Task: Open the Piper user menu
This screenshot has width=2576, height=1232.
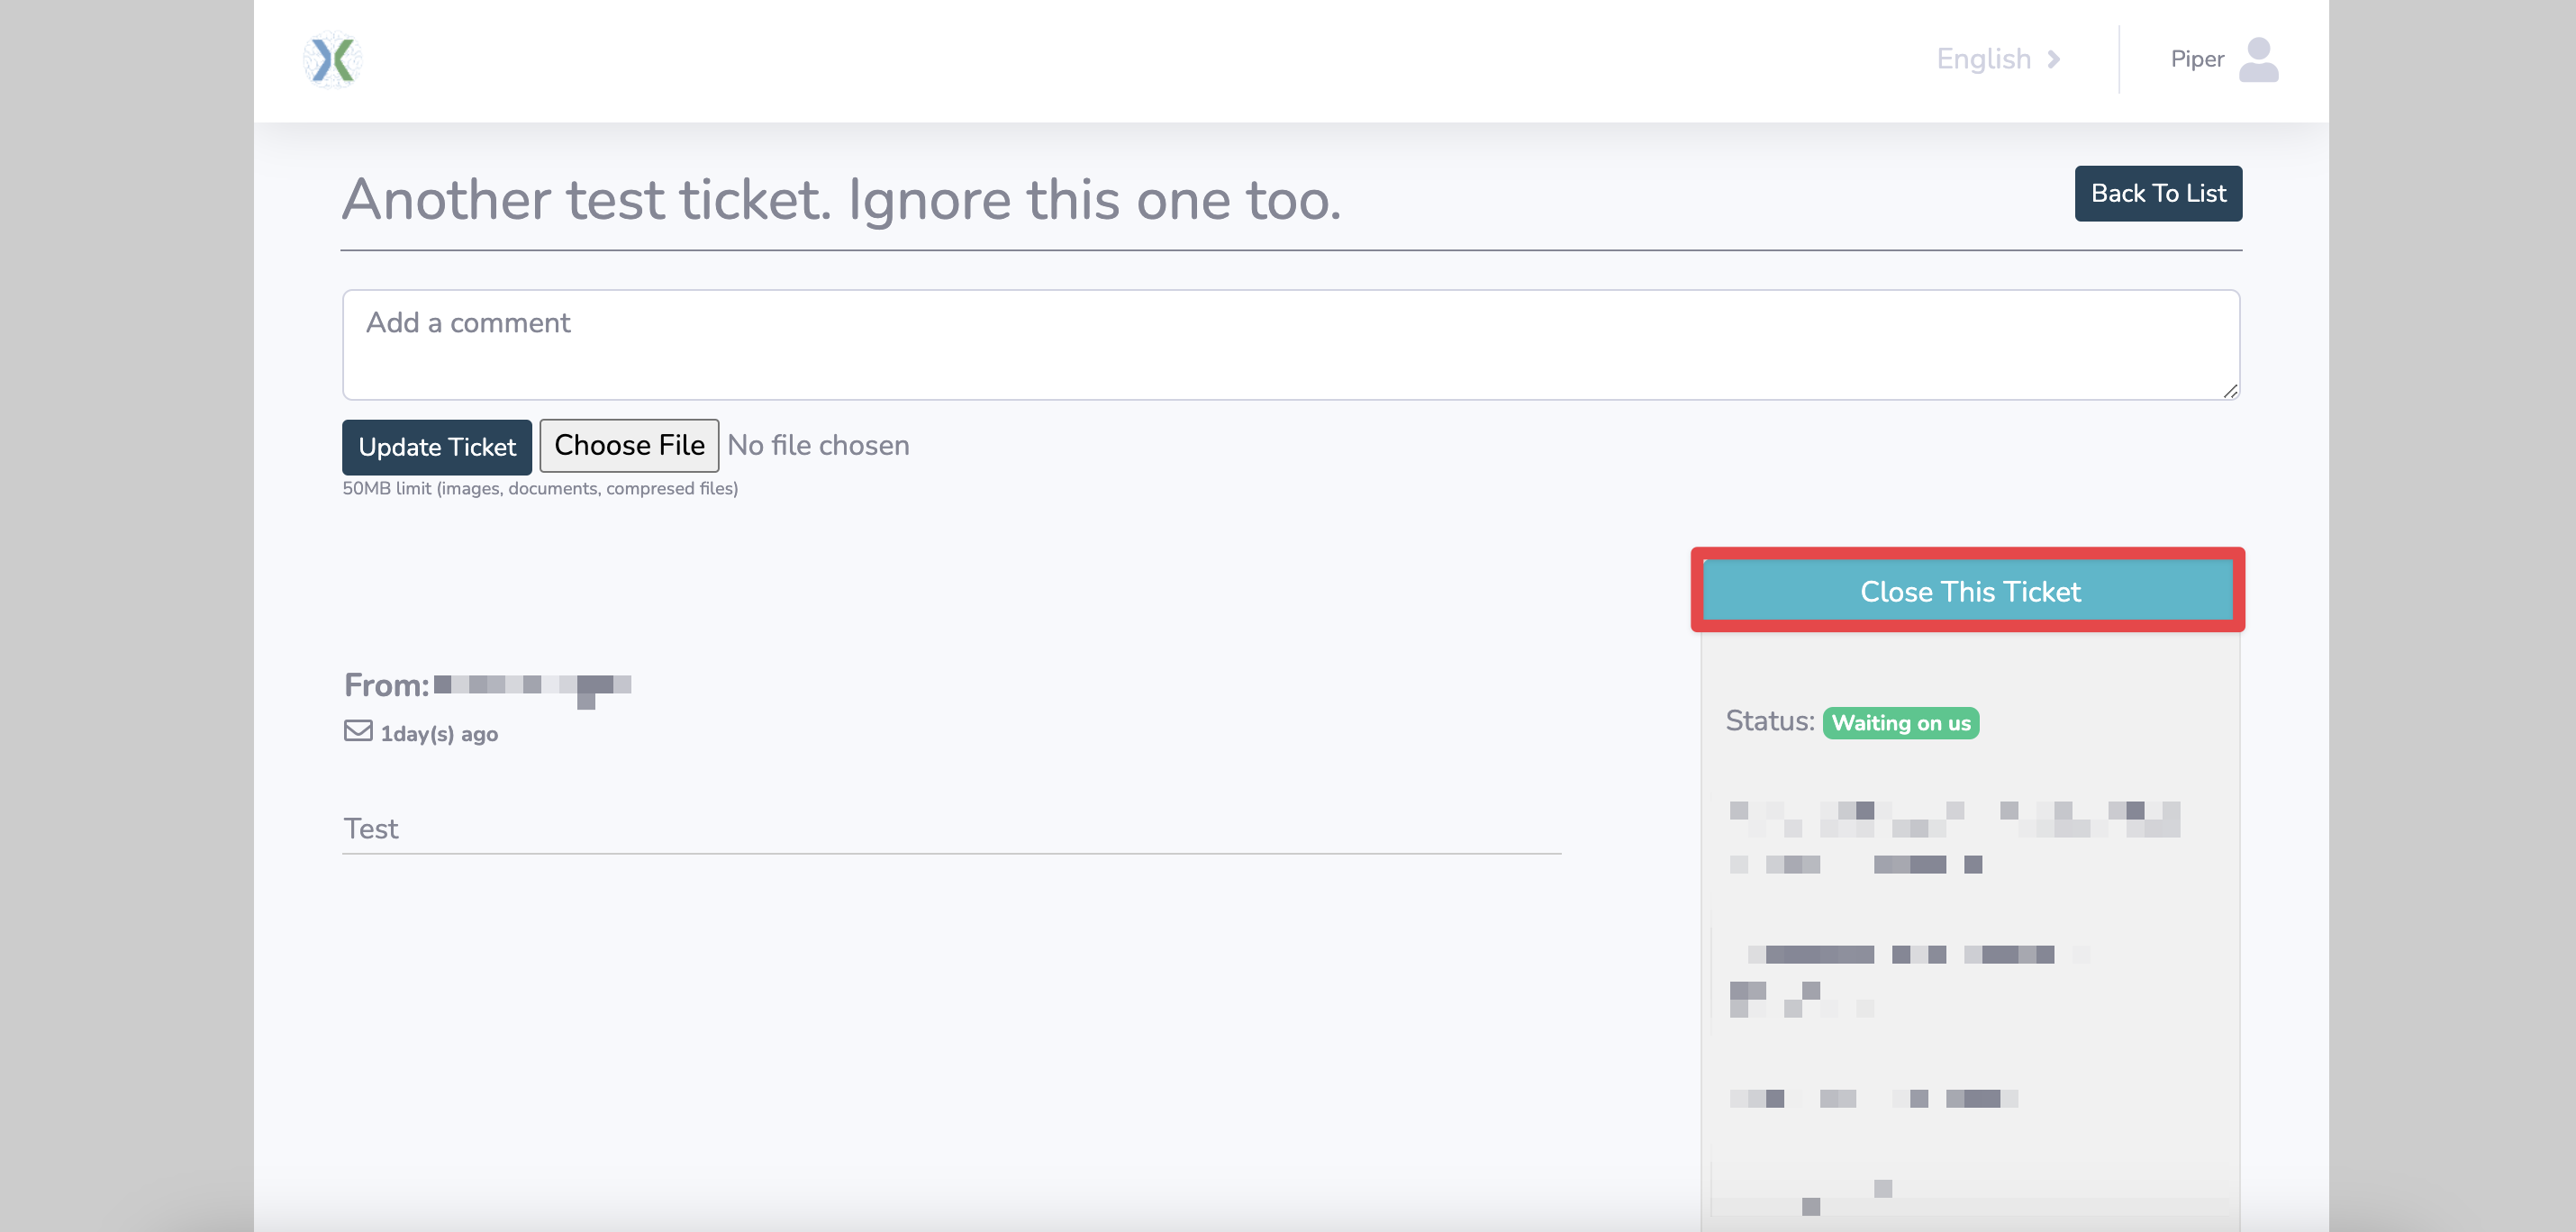Action: point(2197,60)
